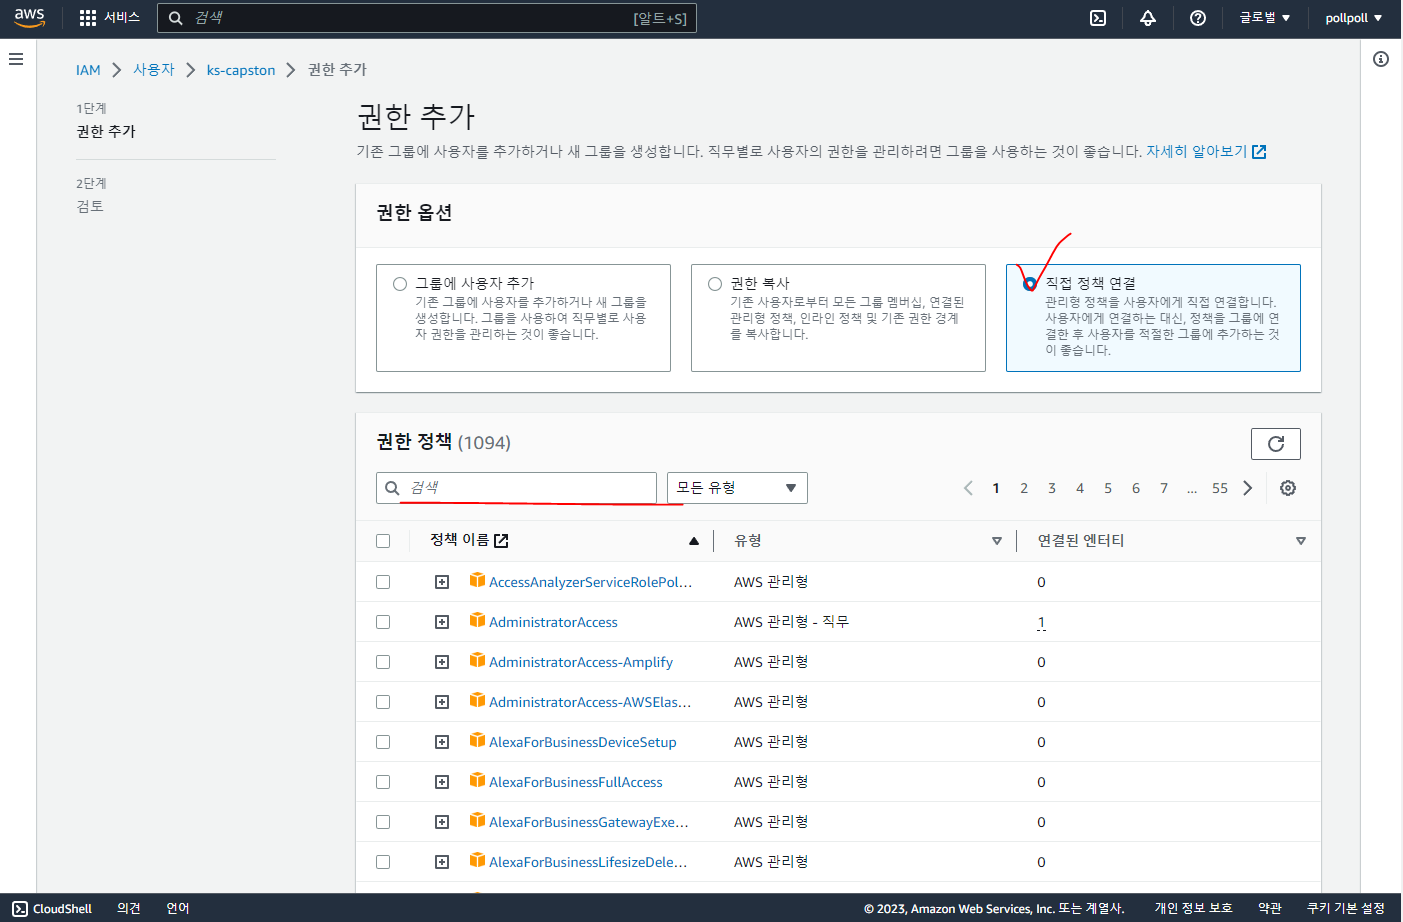Click the magnifier icon in the policy search box
This screenshot has height=922, width=1403.
click(393, 488)
